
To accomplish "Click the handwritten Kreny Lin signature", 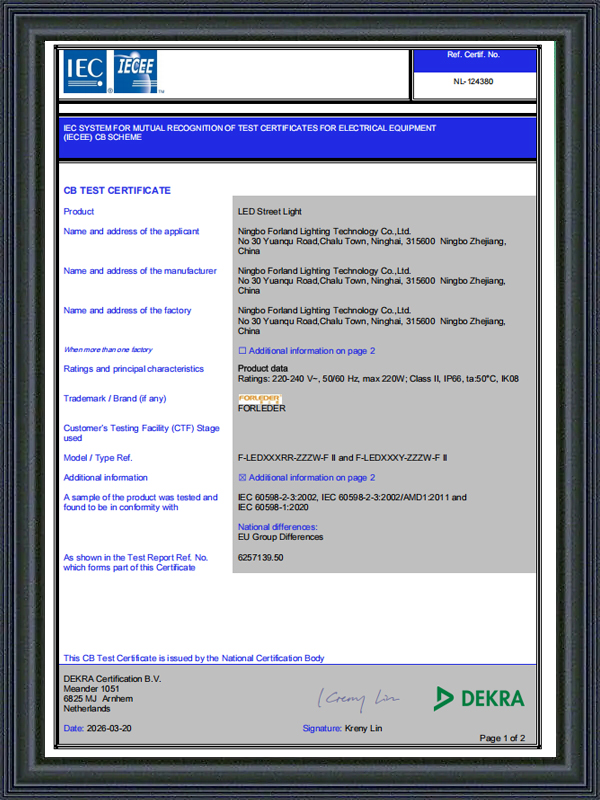I will coord(359,699).
